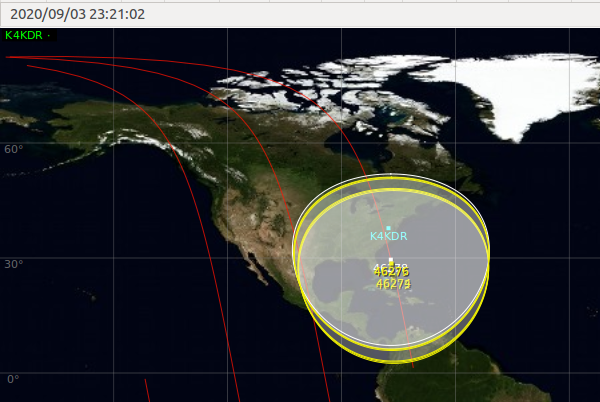This screenshot has height=402, width=600.
Task: Click the white satellite marker above 46276
Action: pyautogui.click(x=391, y=260)
